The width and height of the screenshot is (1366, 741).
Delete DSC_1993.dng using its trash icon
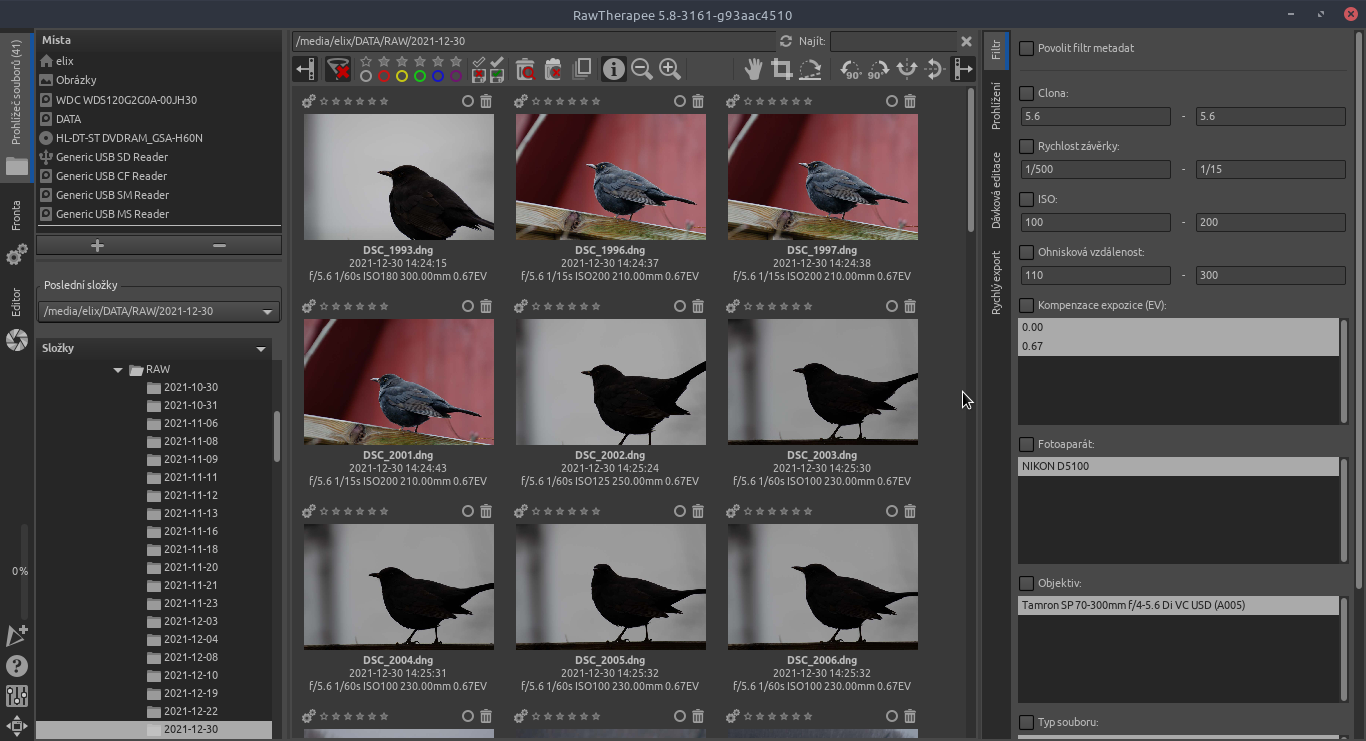coord(486,101)
